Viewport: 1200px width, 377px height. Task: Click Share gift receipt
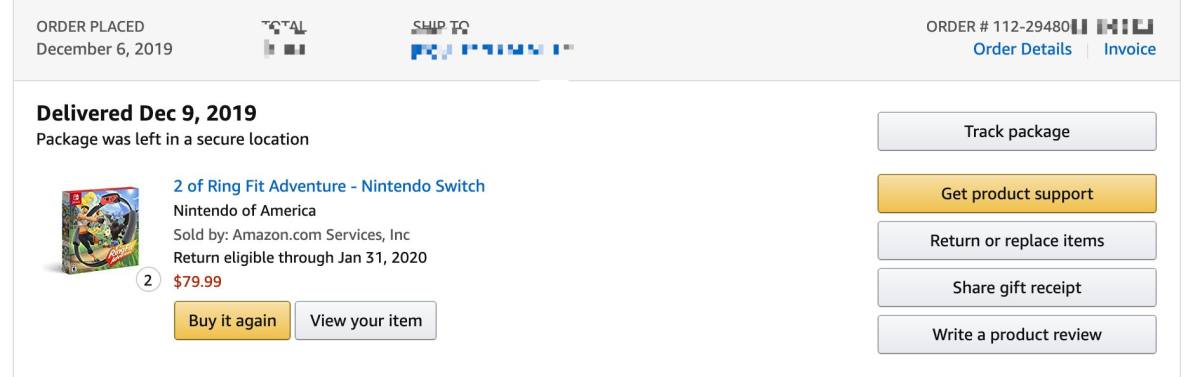(1016, 287)
